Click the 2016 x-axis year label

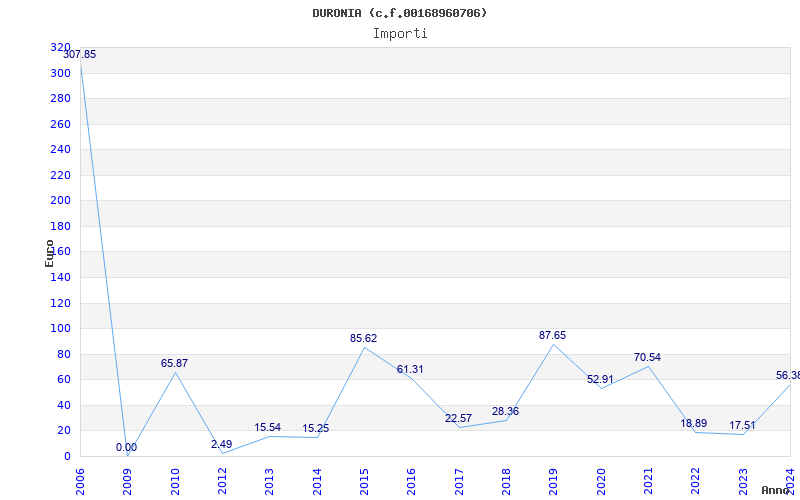[x=411, y=482]
